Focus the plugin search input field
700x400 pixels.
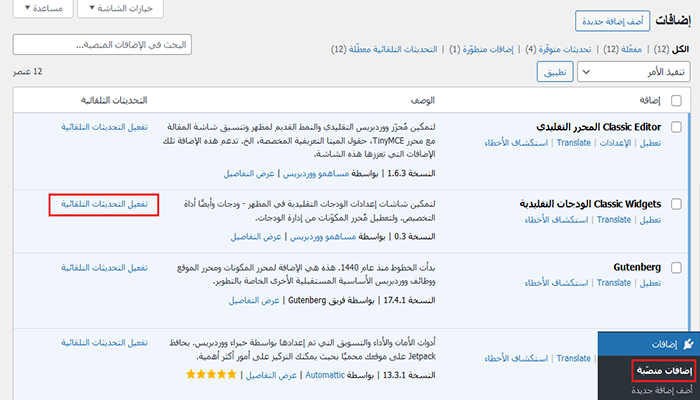point(102,45)
